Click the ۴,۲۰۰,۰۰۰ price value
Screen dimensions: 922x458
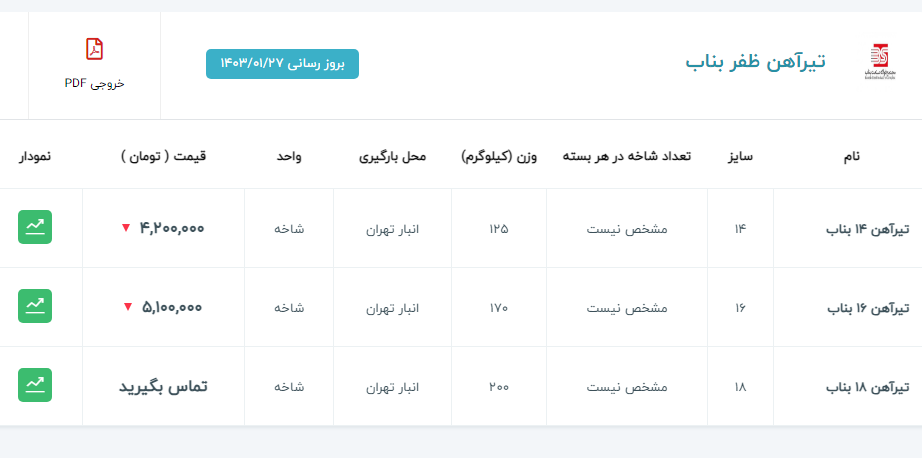pyautogui.click(x=172, y=228)
